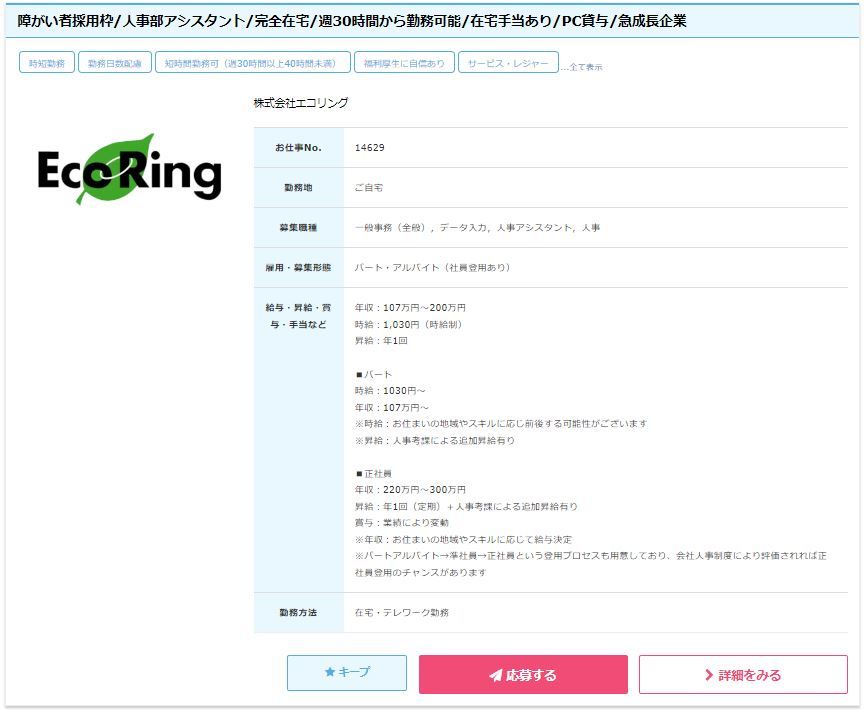
Task: Click the 応募する apply button
Action: (523, 674)
